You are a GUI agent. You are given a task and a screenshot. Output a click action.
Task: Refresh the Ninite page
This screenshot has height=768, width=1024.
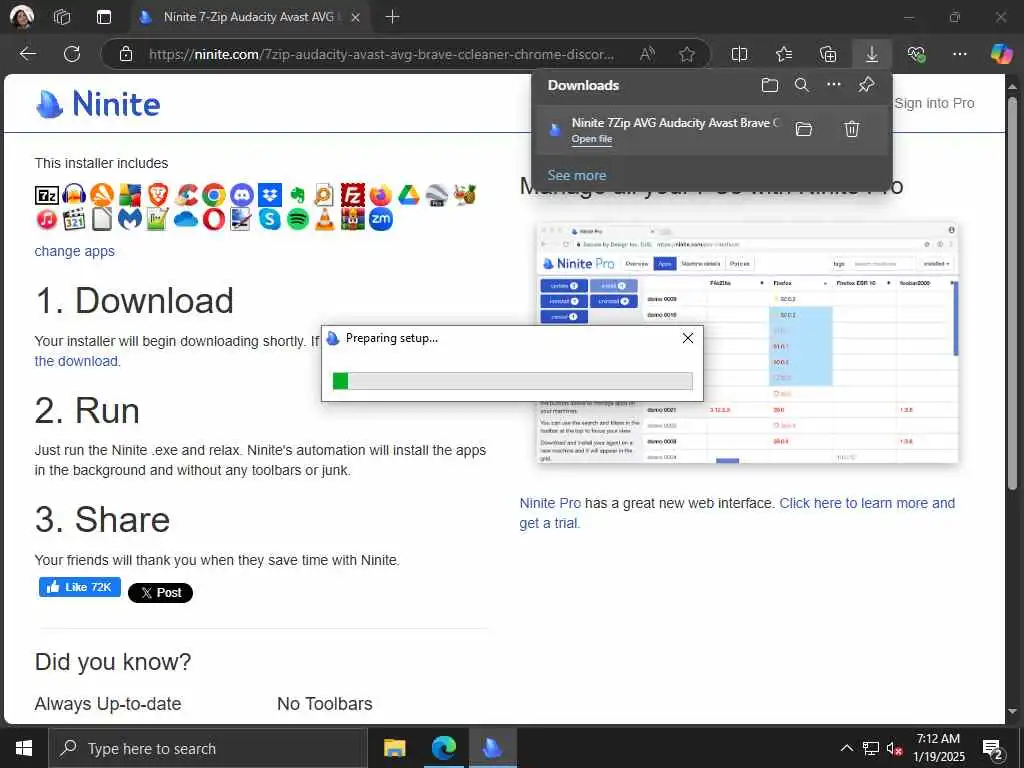72,54
